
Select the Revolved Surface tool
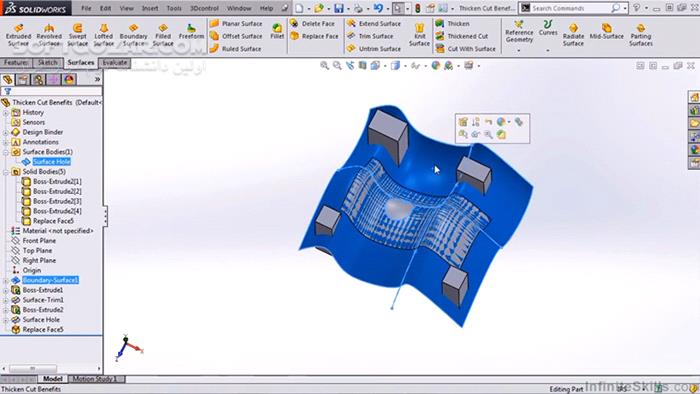tap(49, 35)
